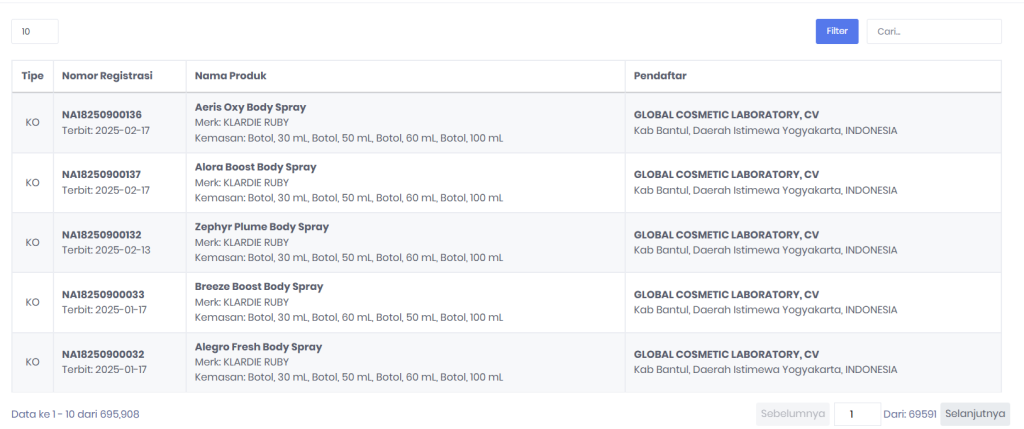This screenshot has height=429, width=1024.
Task: Click the blue Filter button
Action: pyautogui.click(x=836, y=31)
